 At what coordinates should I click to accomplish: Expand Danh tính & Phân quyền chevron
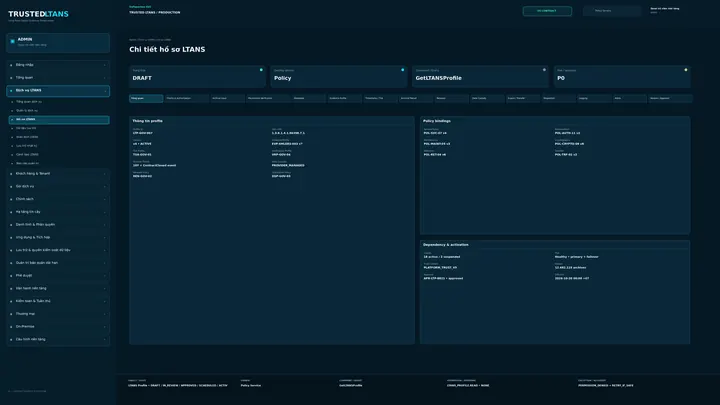coord(105,225)
